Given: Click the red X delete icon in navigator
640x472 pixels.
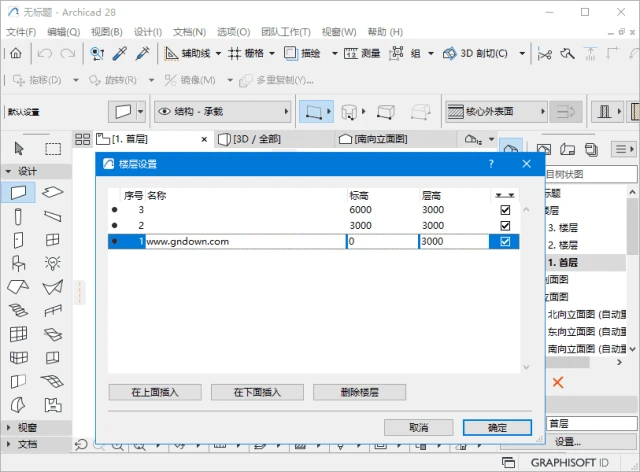Looking at the screenshot, I should point(558,383).
